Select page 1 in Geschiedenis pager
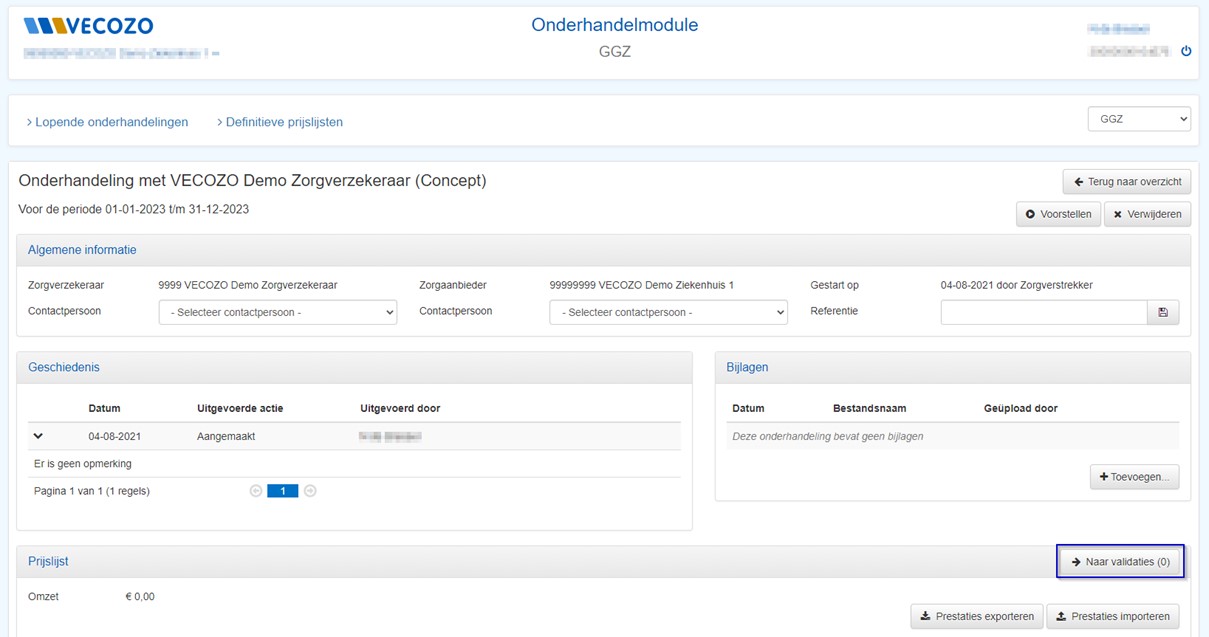This screenshot has height=637, width=1209. (283, 491)
